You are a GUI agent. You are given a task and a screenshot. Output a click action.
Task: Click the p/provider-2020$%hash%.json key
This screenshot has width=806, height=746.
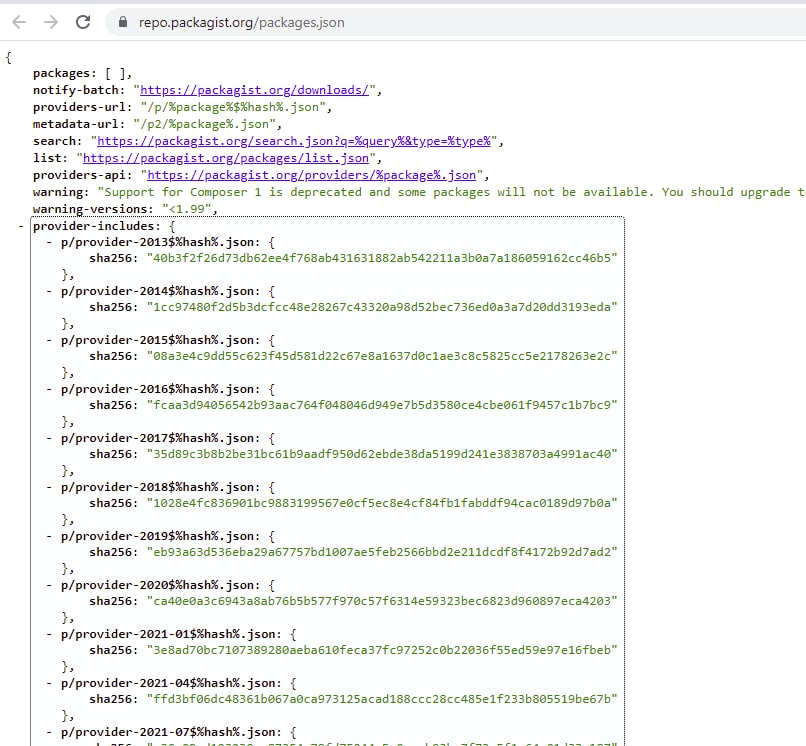point(161,585)
